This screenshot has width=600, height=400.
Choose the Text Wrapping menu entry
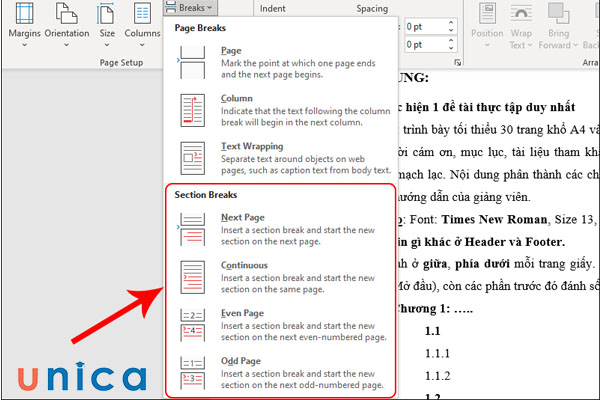pyautogui.click(x=281, y=158)
